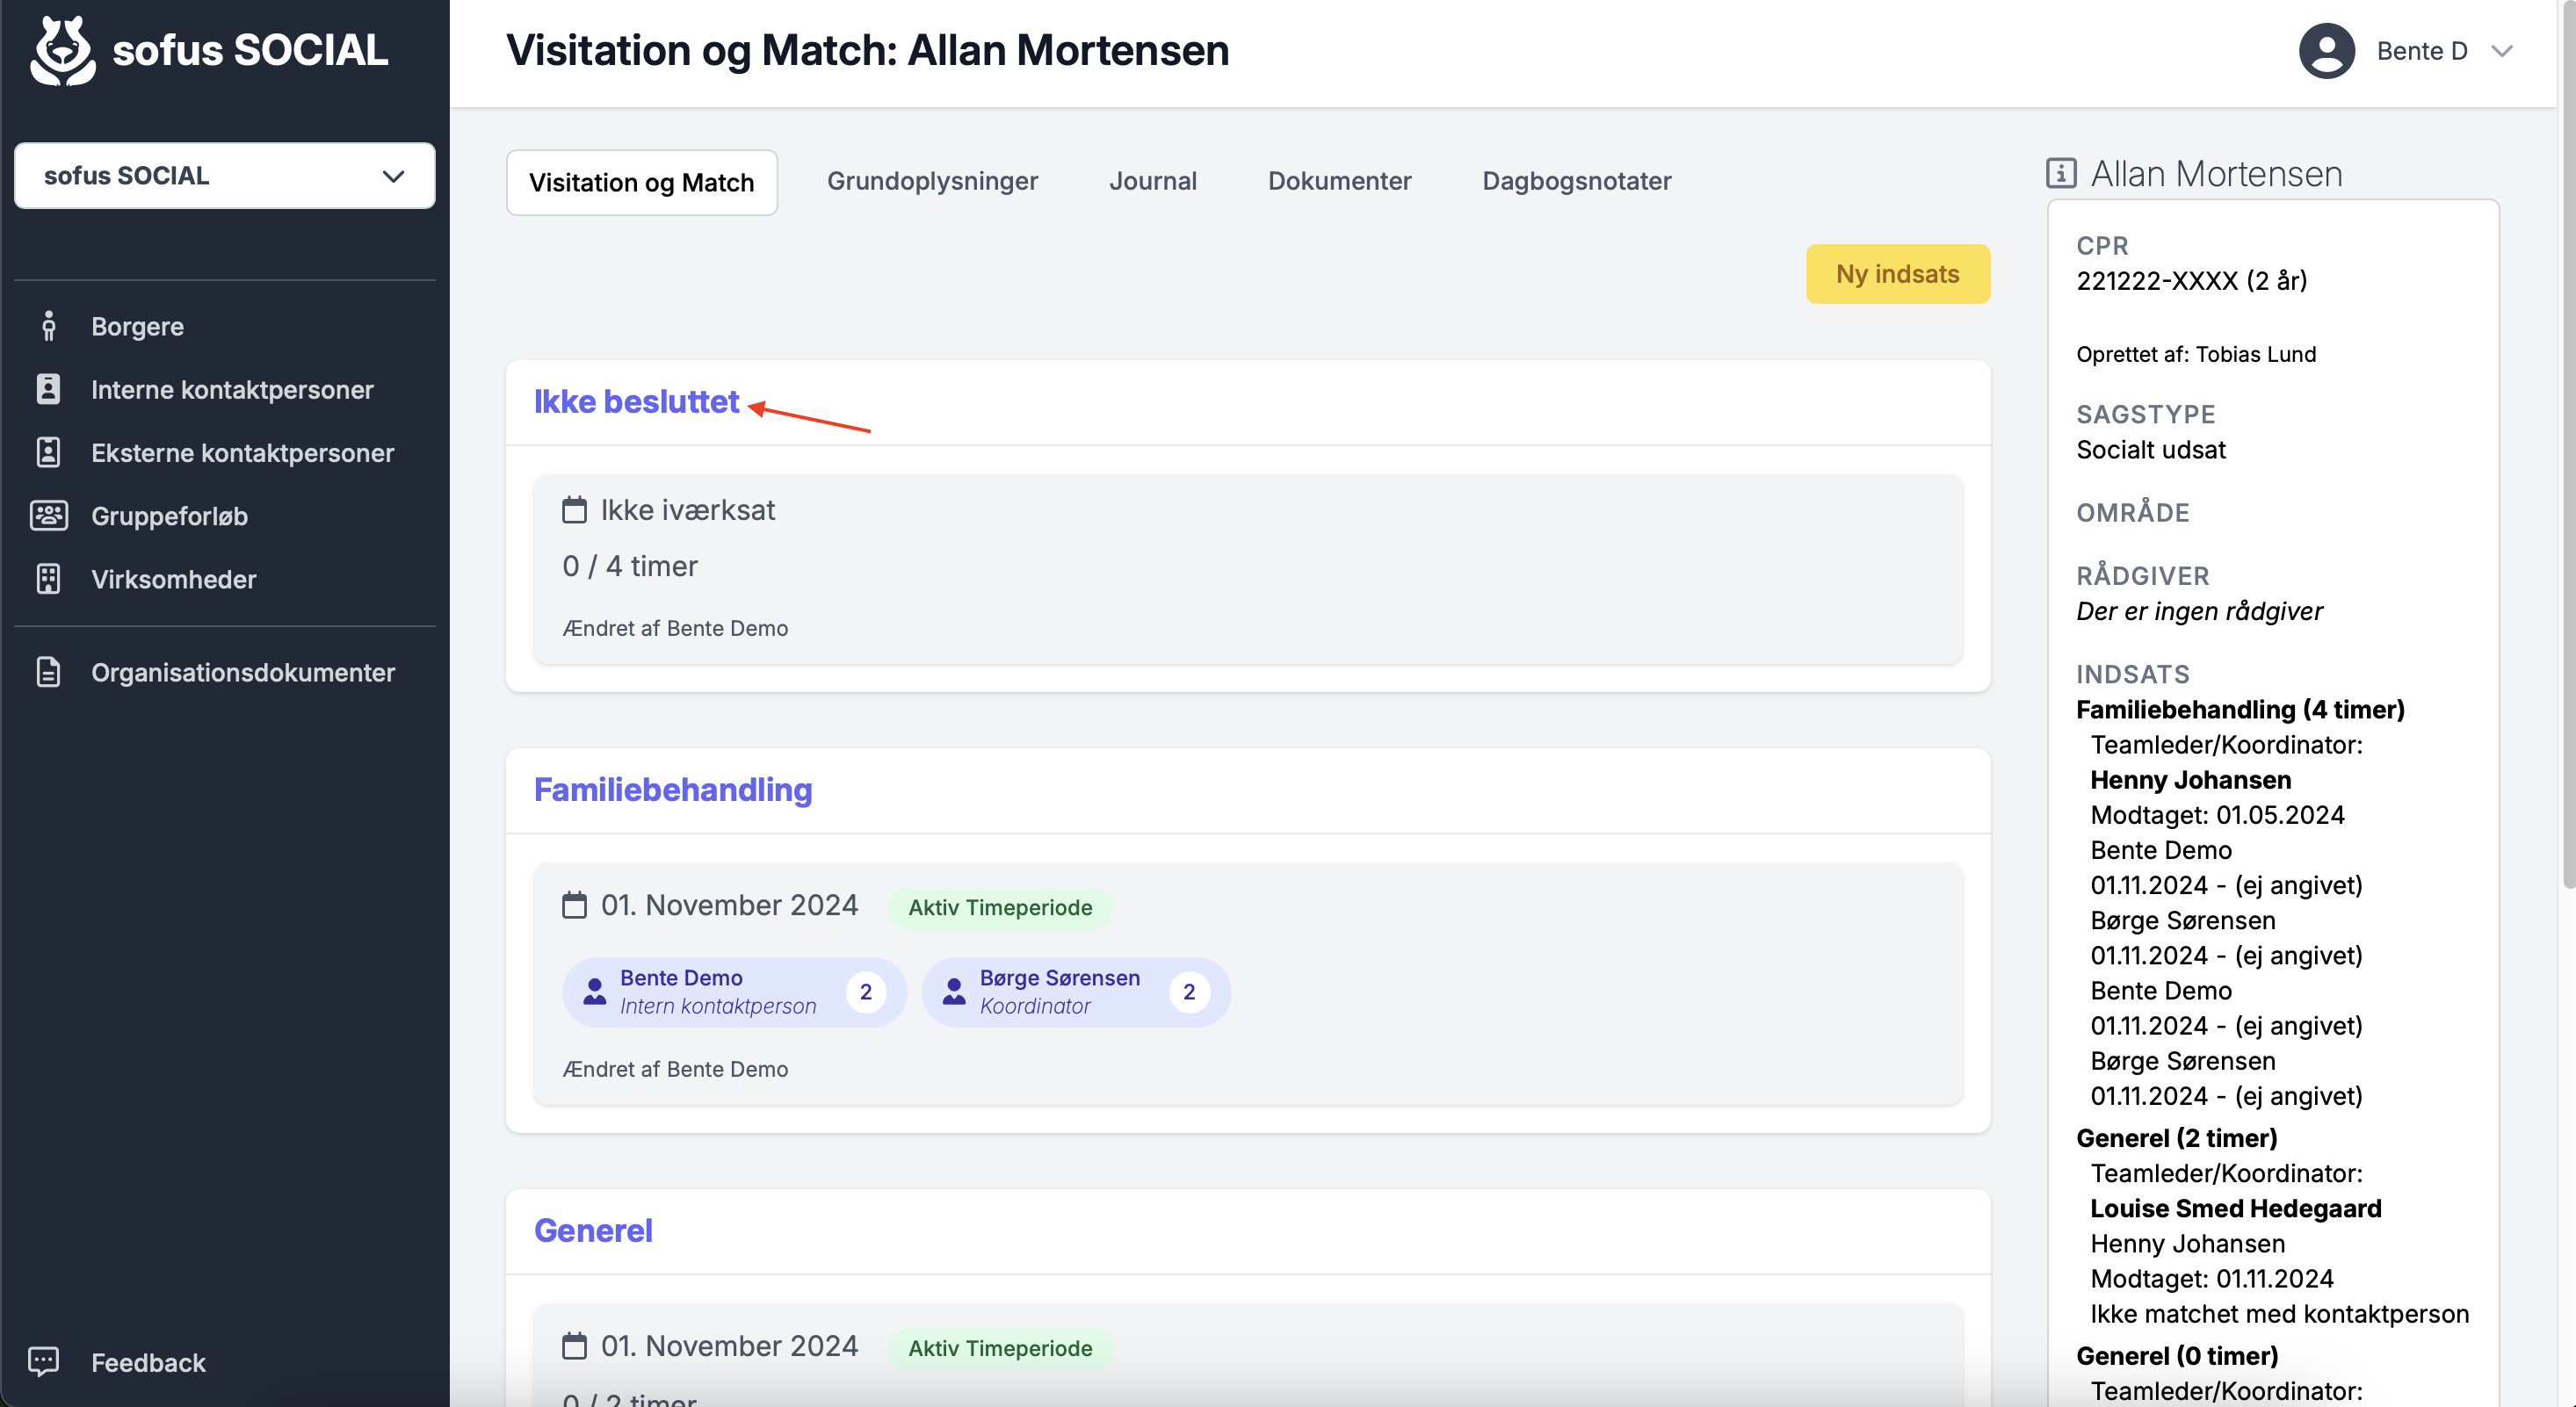Switch to the Grundoplysninger tab
Image resolution: width=2576 pixels, height=1407 pixels.
[932, 181]
